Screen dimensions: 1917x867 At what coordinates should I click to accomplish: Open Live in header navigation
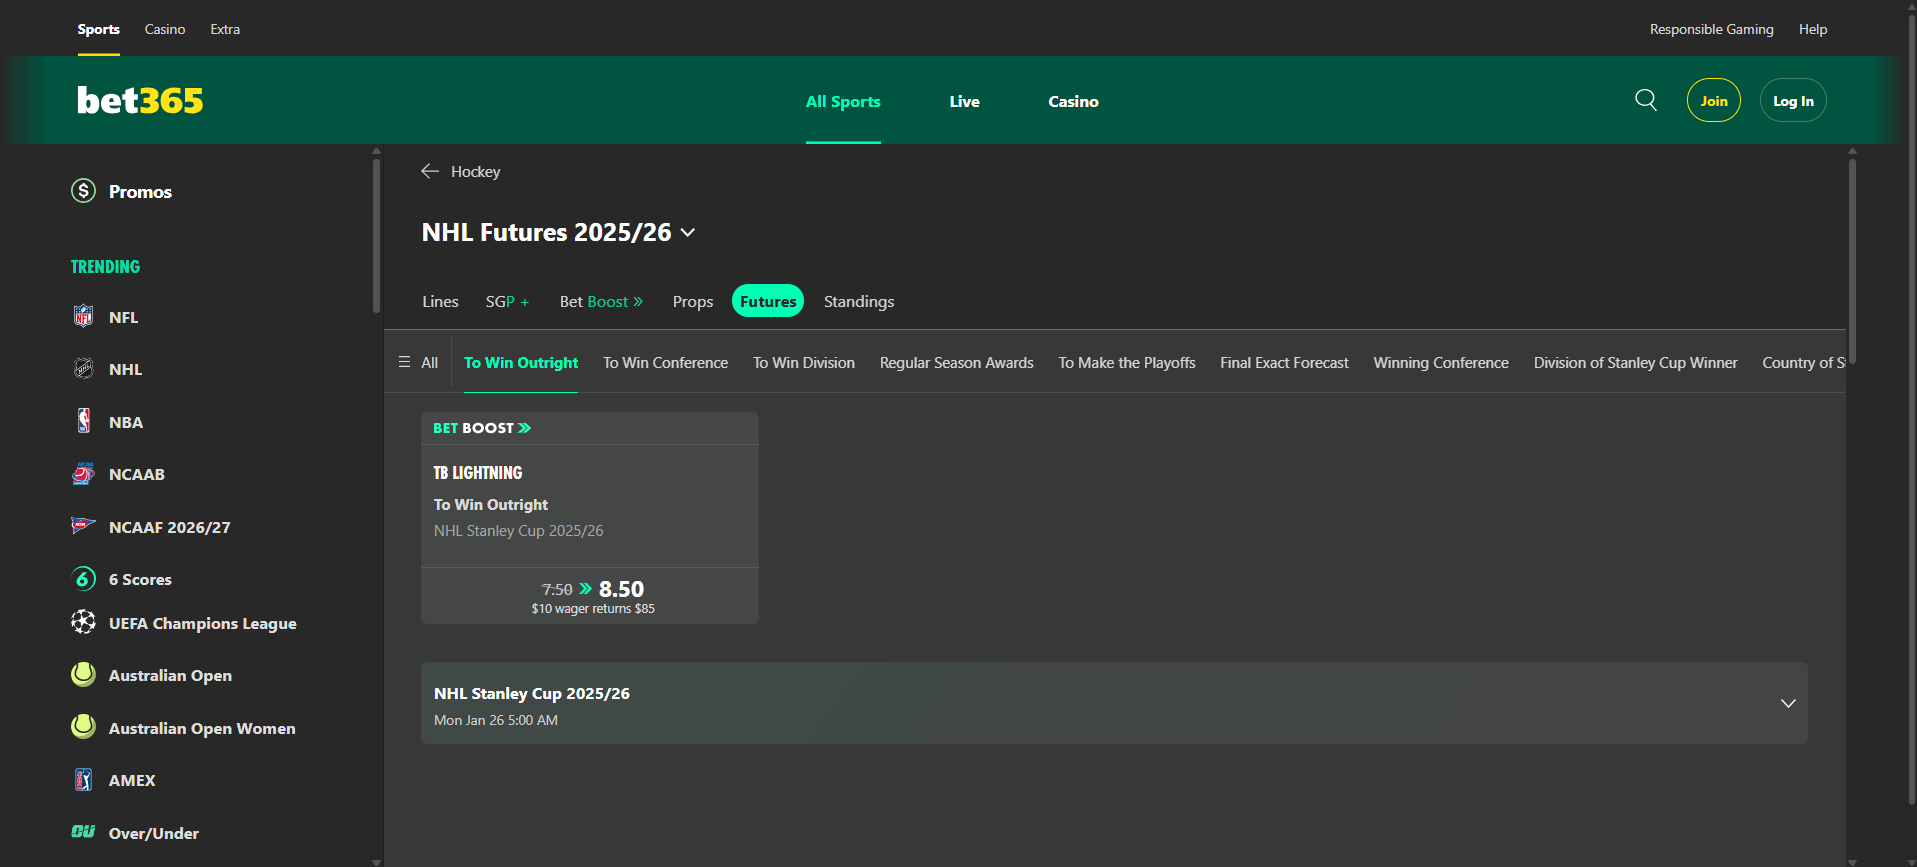(964, 101)
